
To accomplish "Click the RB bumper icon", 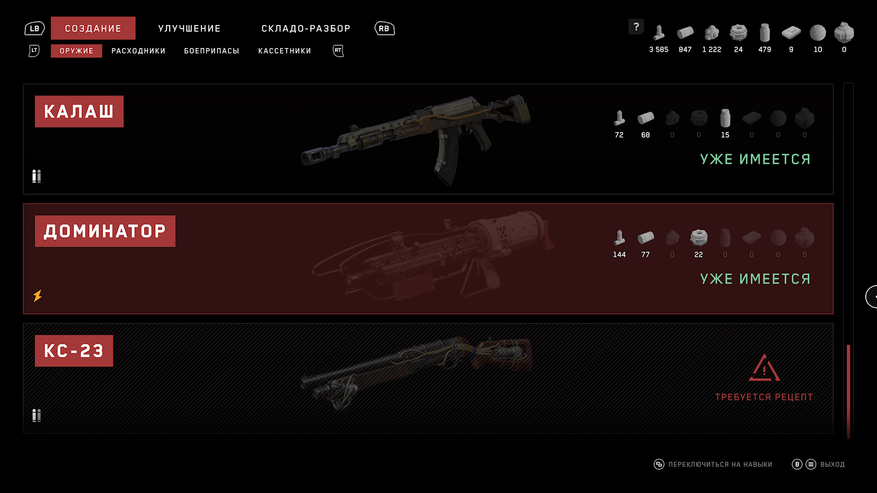I will point(384,28).
